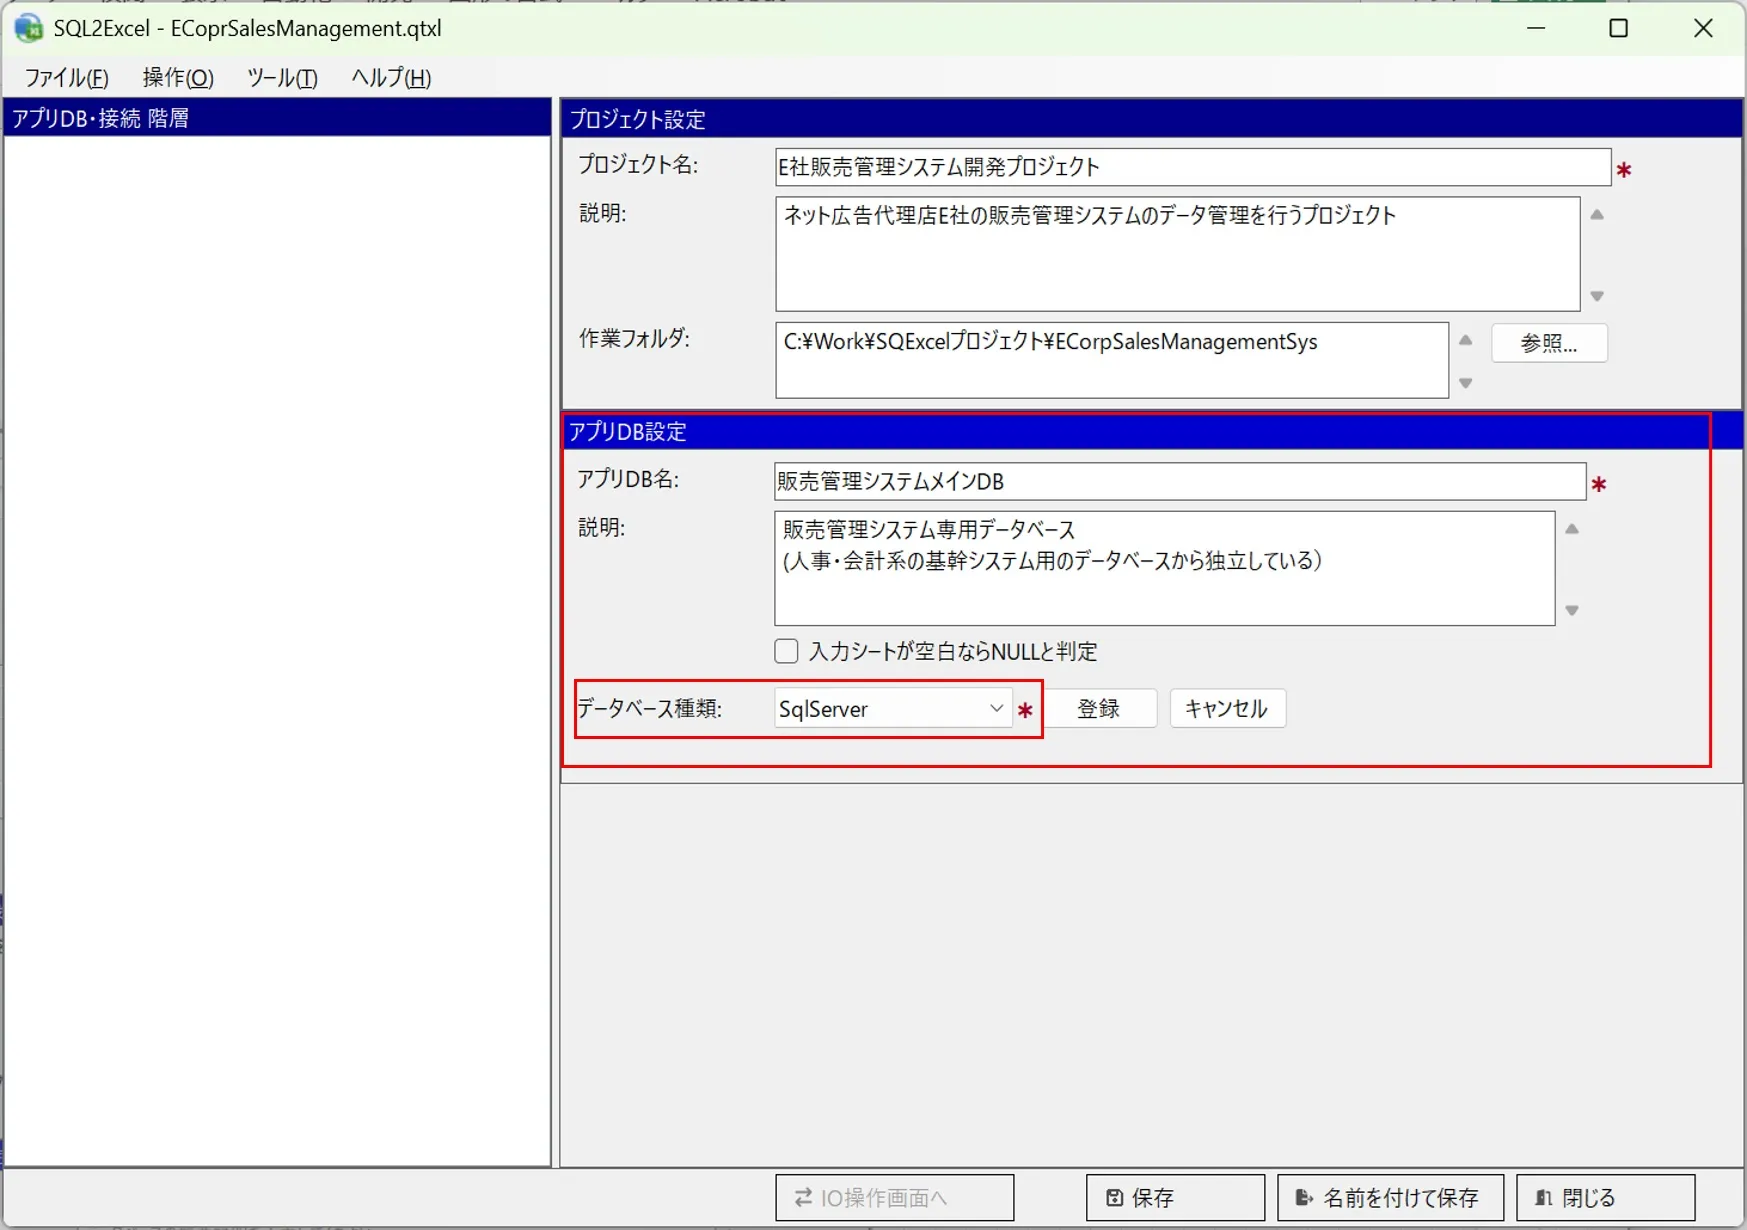Viewport: 1747px width, 1230px height.
Task: Click the プロジェクト設定 section header
Action: tap(1152, 119)
